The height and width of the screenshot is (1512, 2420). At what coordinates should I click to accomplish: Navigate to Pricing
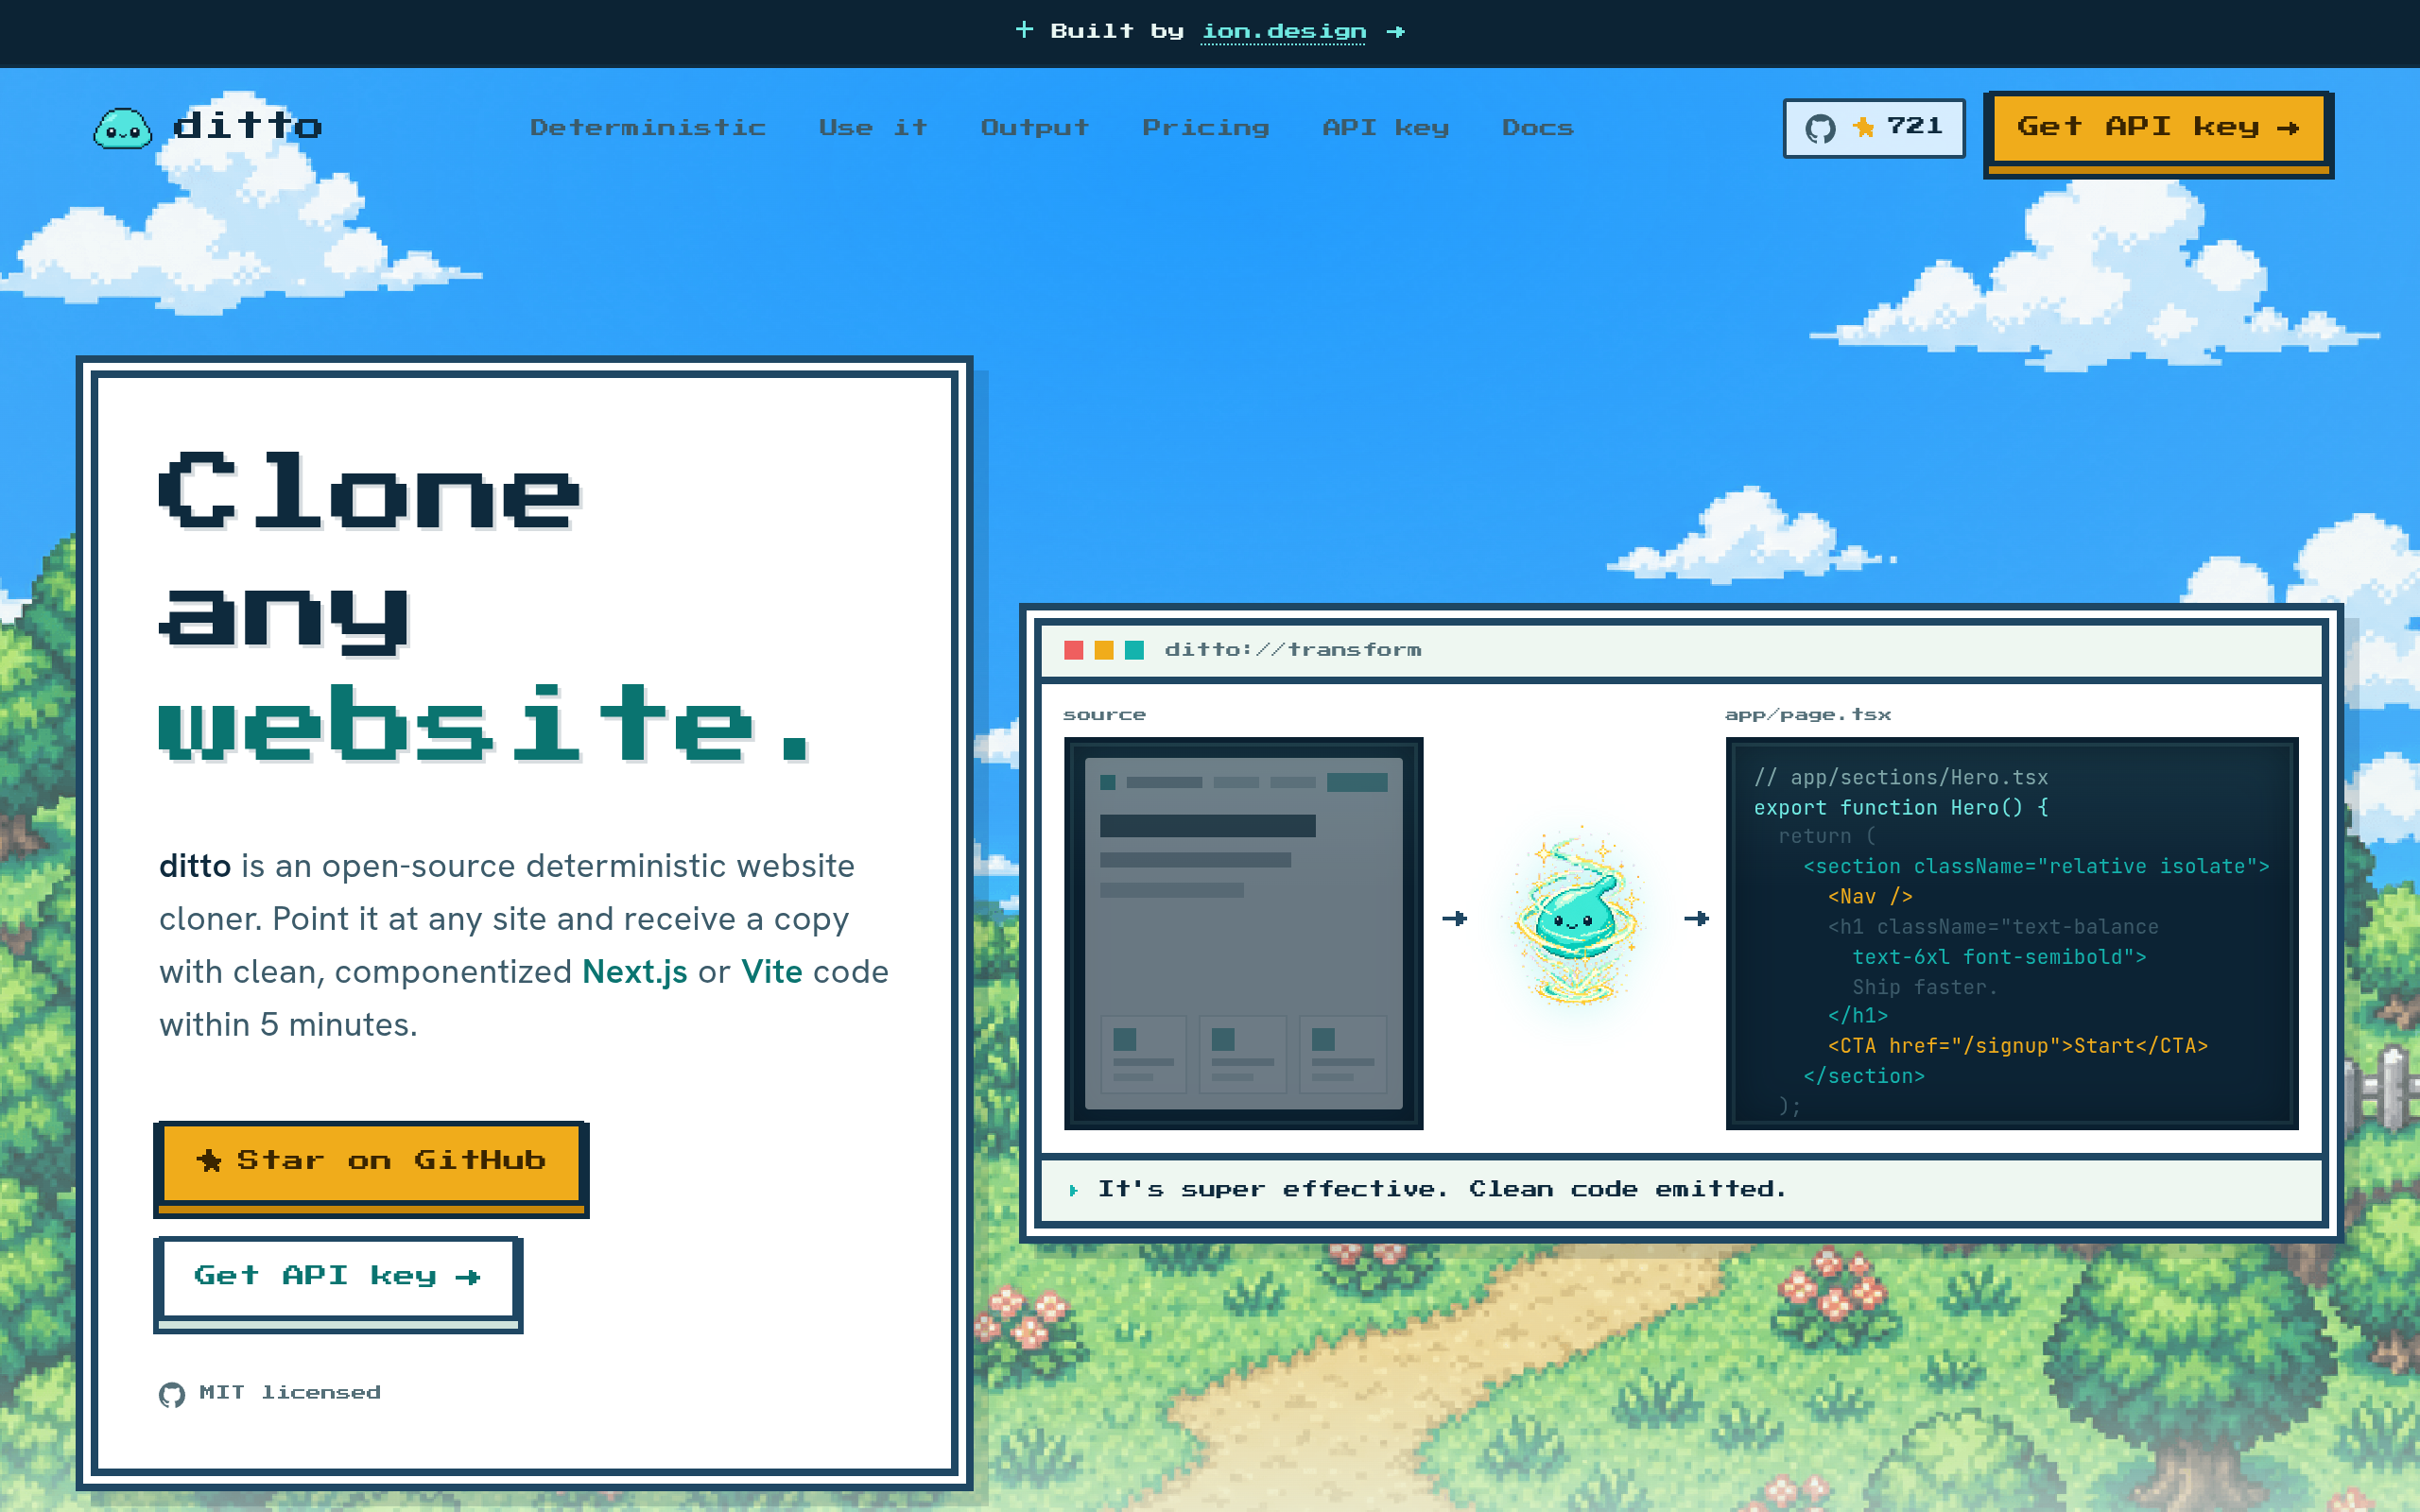pyautogui.click(x=1206, y=128)
